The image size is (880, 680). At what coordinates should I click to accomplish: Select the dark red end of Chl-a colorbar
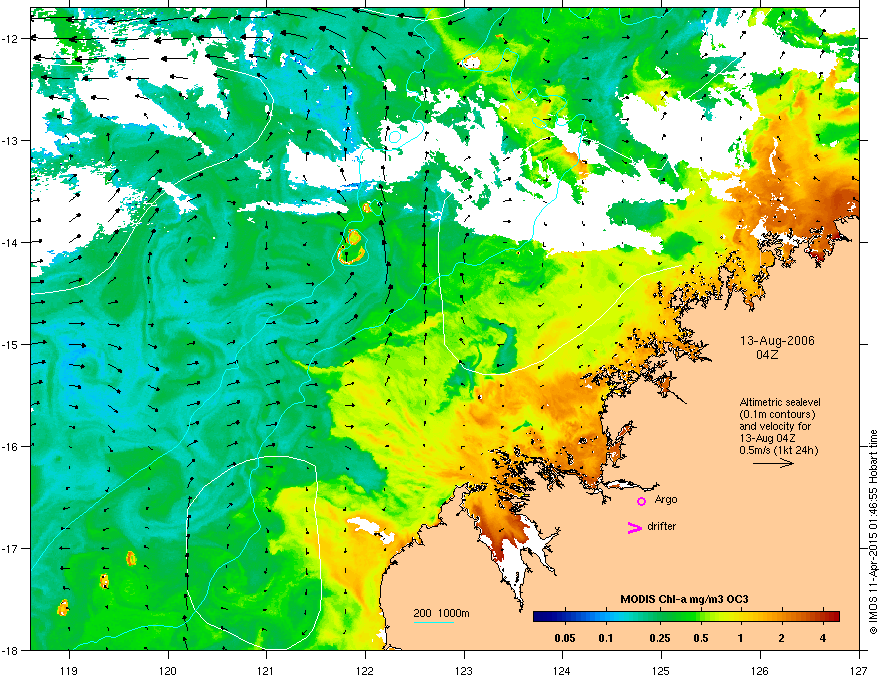pyautogui.click(x=833, y=617)
